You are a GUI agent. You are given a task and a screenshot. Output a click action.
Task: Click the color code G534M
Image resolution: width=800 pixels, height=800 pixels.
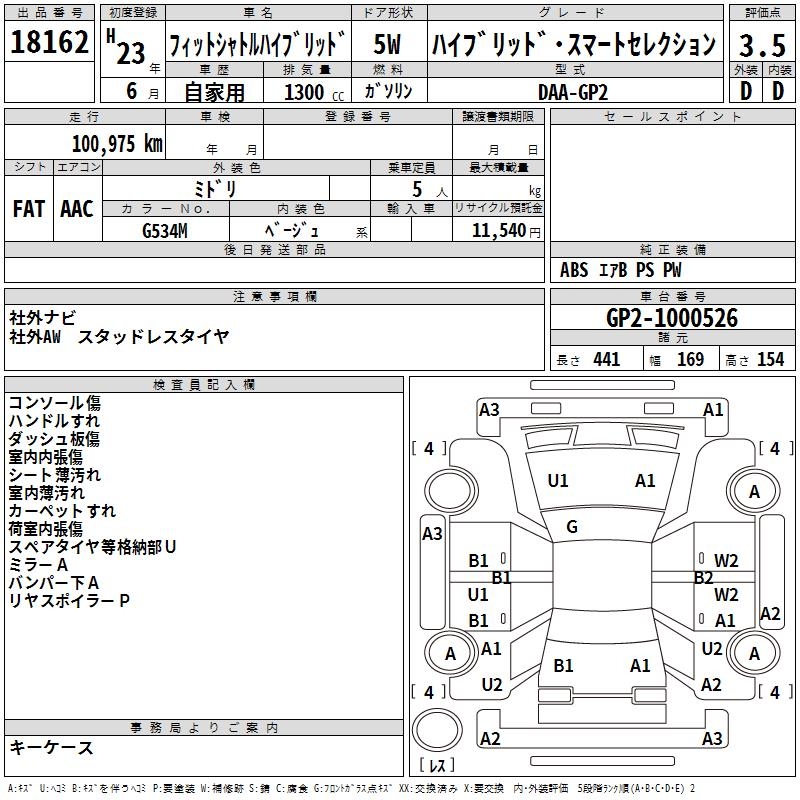[166, 229]
